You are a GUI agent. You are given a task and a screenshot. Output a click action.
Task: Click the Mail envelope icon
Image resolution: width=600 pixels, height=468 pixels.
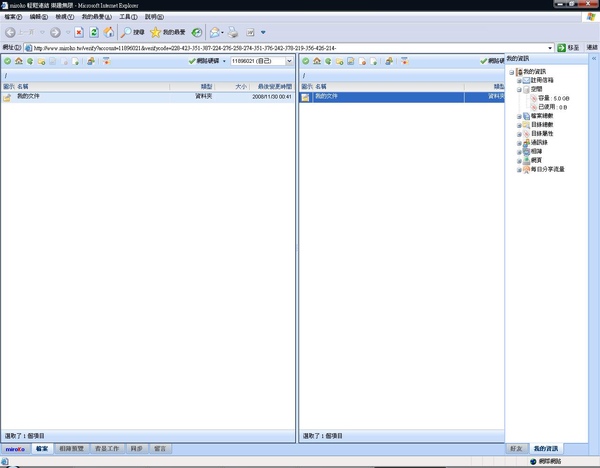(214, 33)
